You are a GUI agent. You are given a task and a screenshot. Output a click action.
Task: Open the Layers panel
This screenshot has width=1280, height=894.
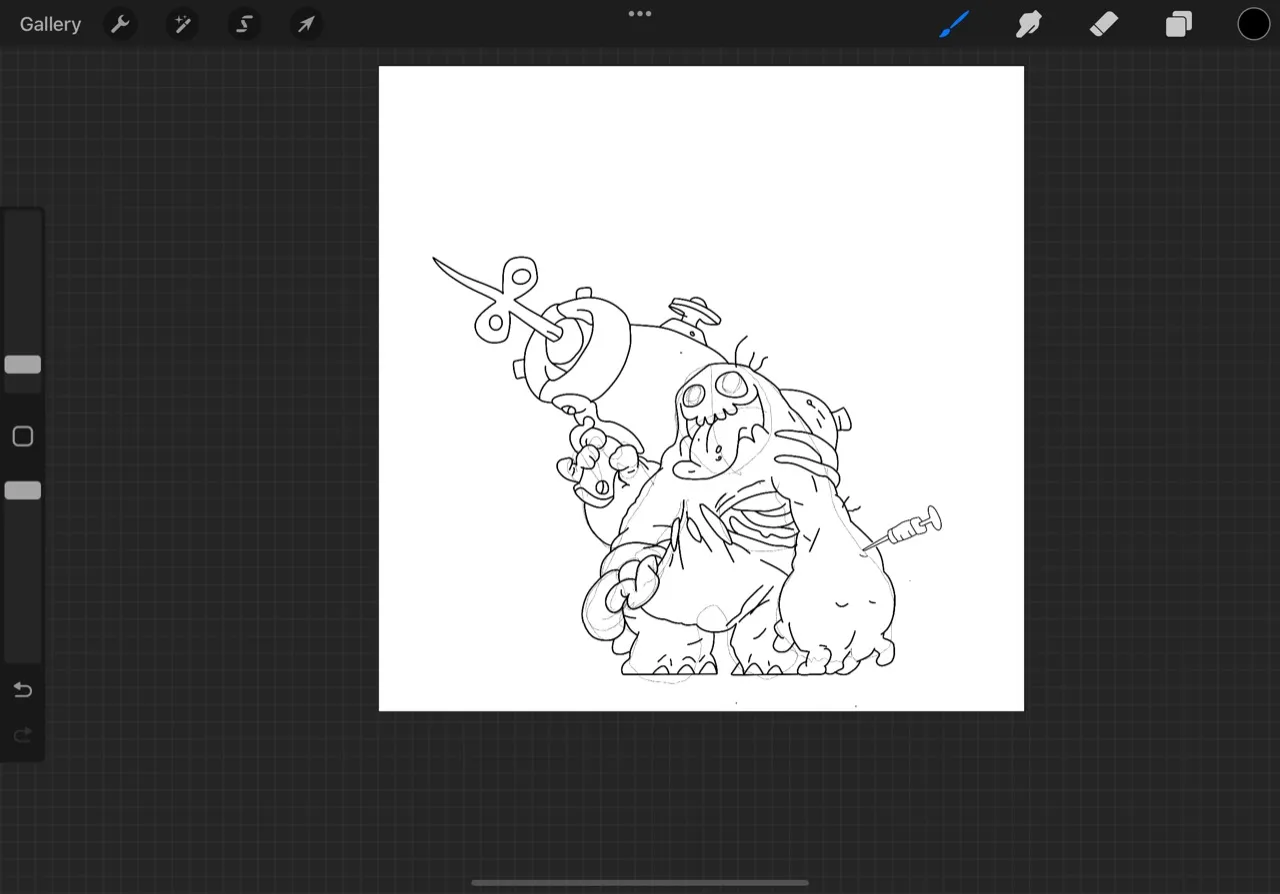click(1179, 24)
